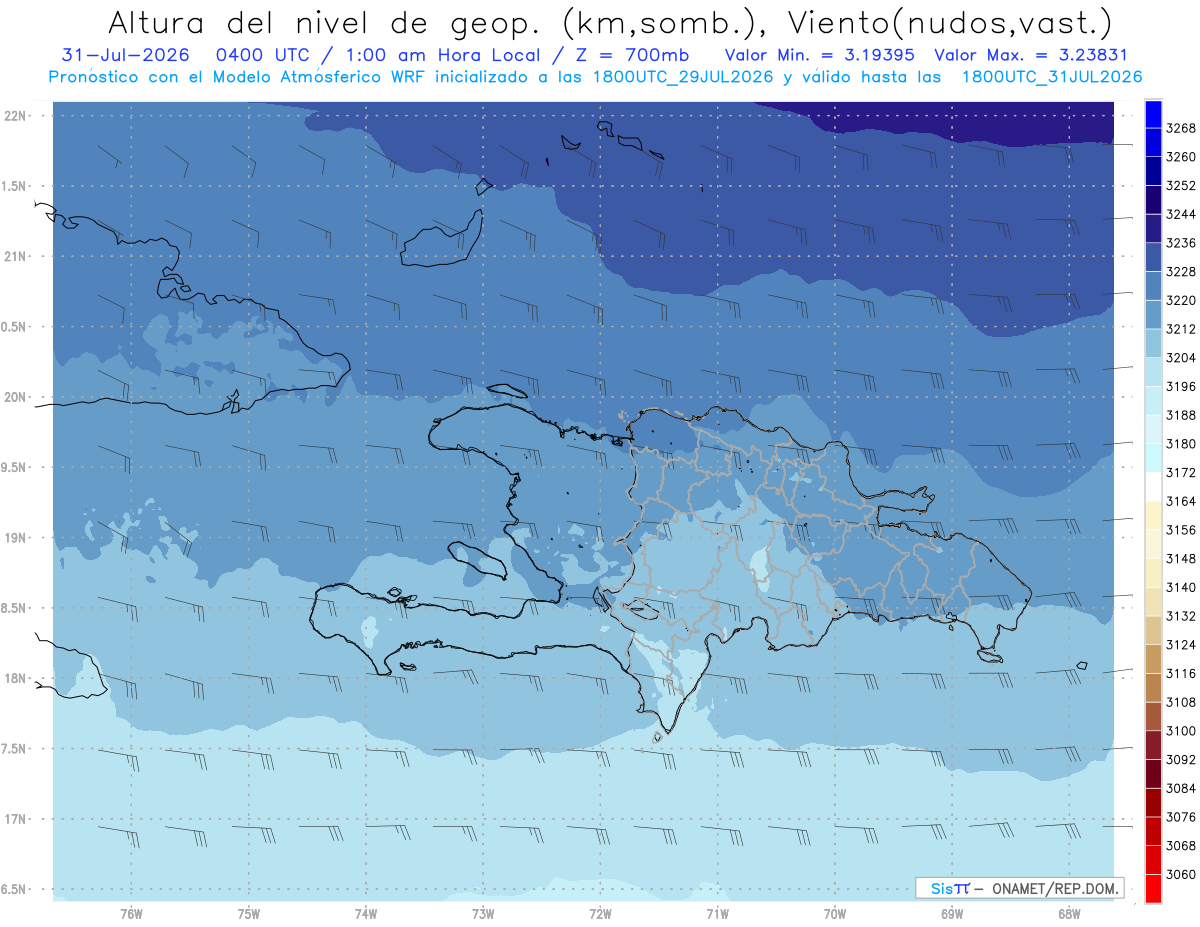Click the longitude axis label '72W'
This screenshot has width=1200, height=927.
[x=600, y=913]
